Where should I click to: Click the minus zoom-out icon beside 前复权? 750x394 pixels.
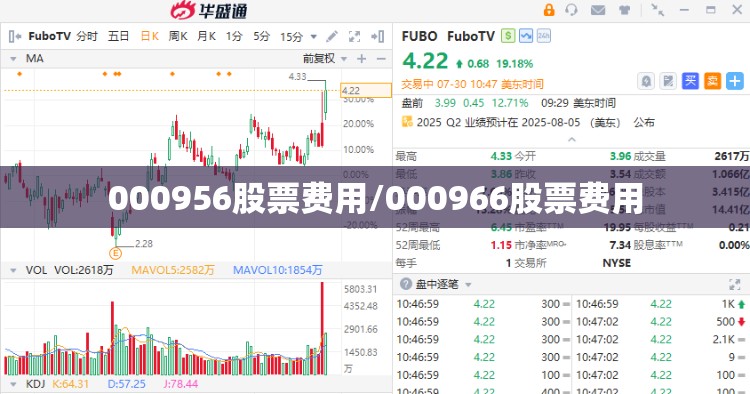coord(381,59)
